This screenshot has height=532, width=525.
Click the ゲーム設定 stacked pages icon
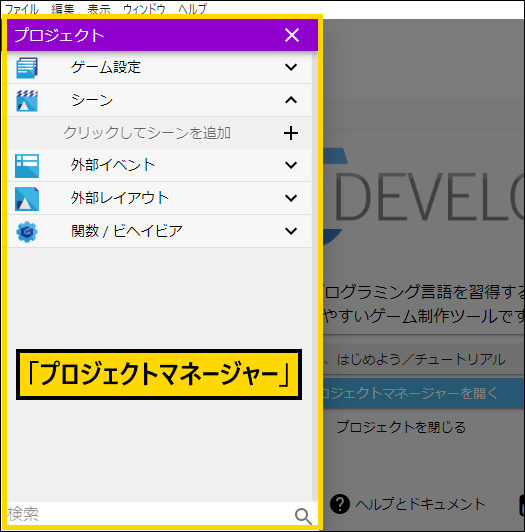coord(27,67)
